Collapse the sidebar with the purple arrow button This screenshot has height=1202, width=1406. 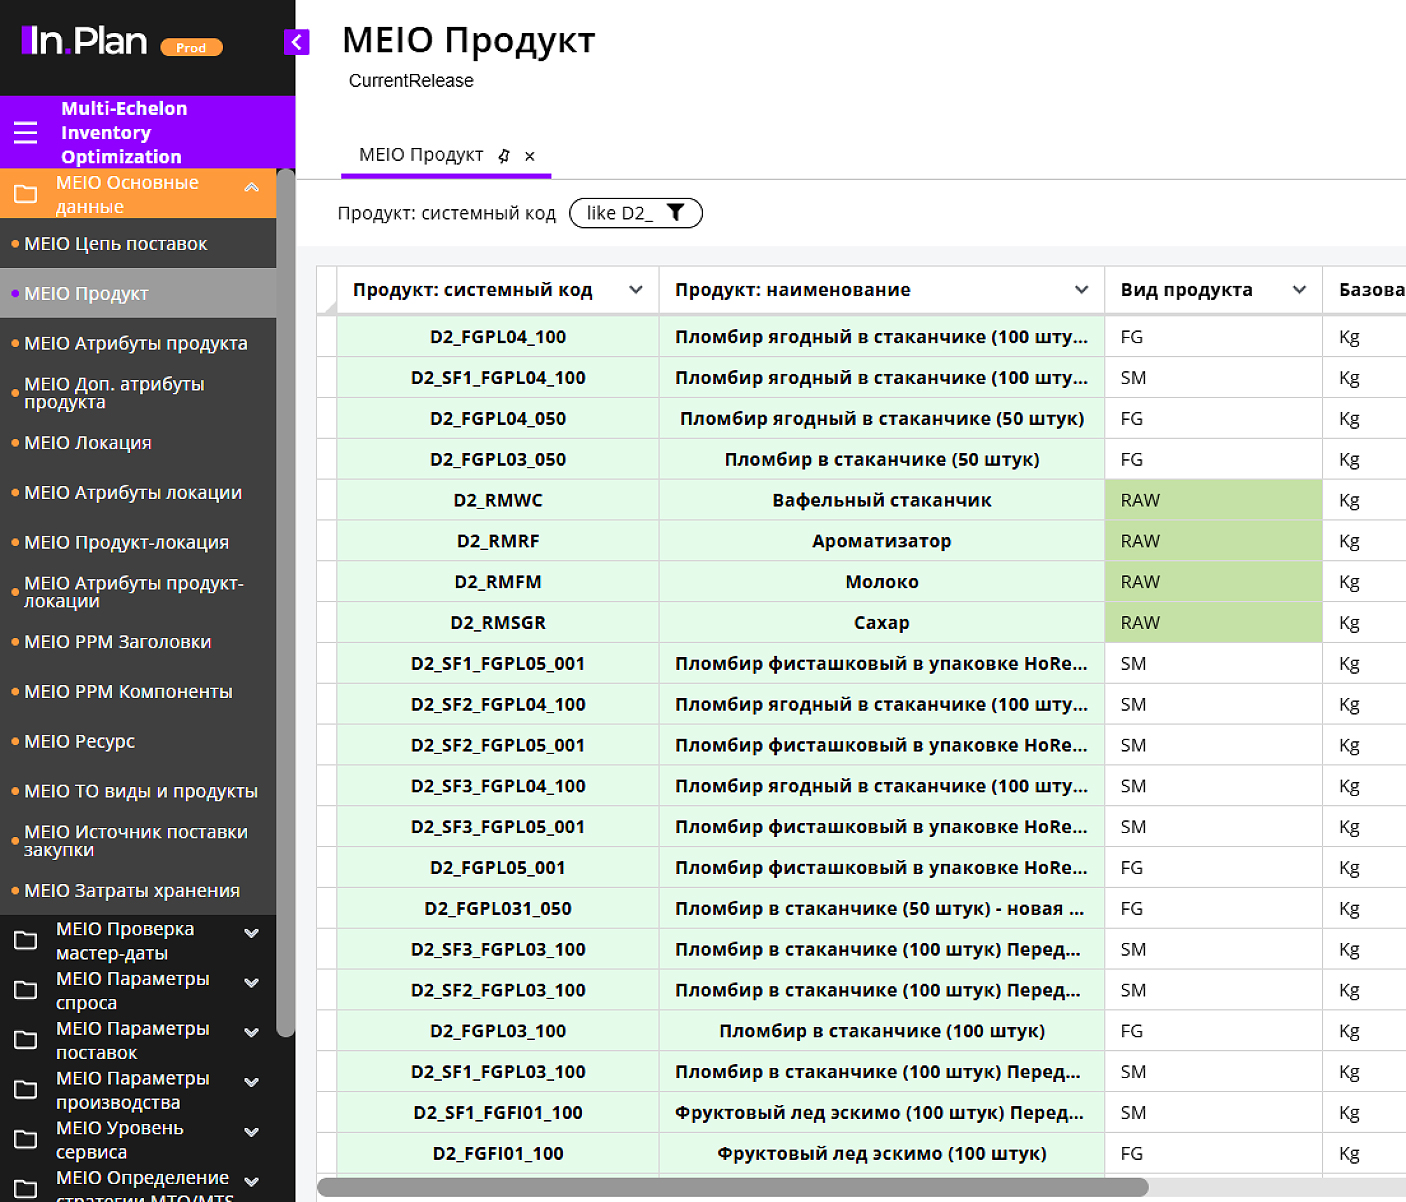pyautogui.click(x=297, y=42)
